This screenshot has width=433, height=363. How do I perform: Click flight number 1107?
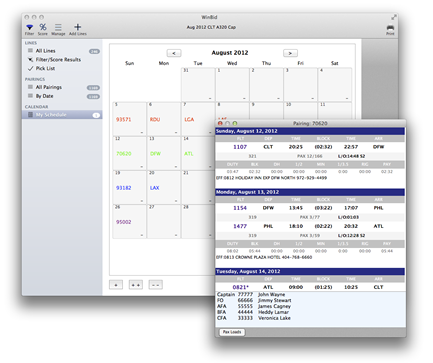(240, 147)
